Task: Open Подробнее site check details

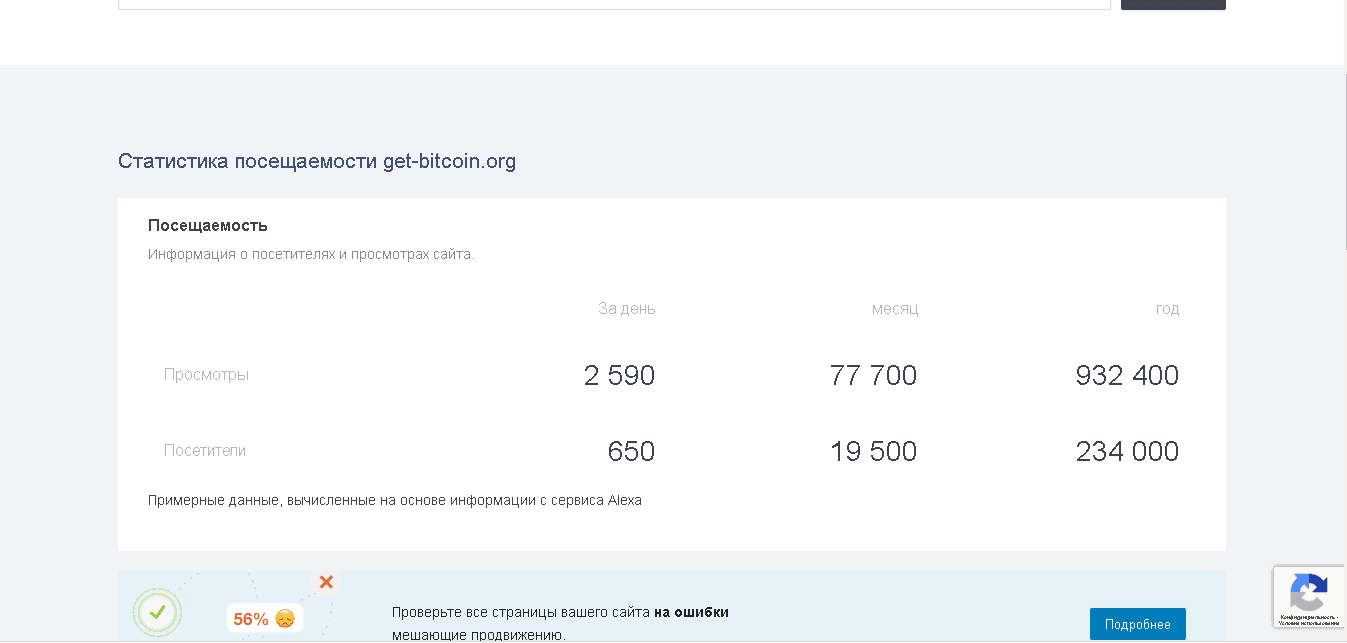Action: point(1138,623)
